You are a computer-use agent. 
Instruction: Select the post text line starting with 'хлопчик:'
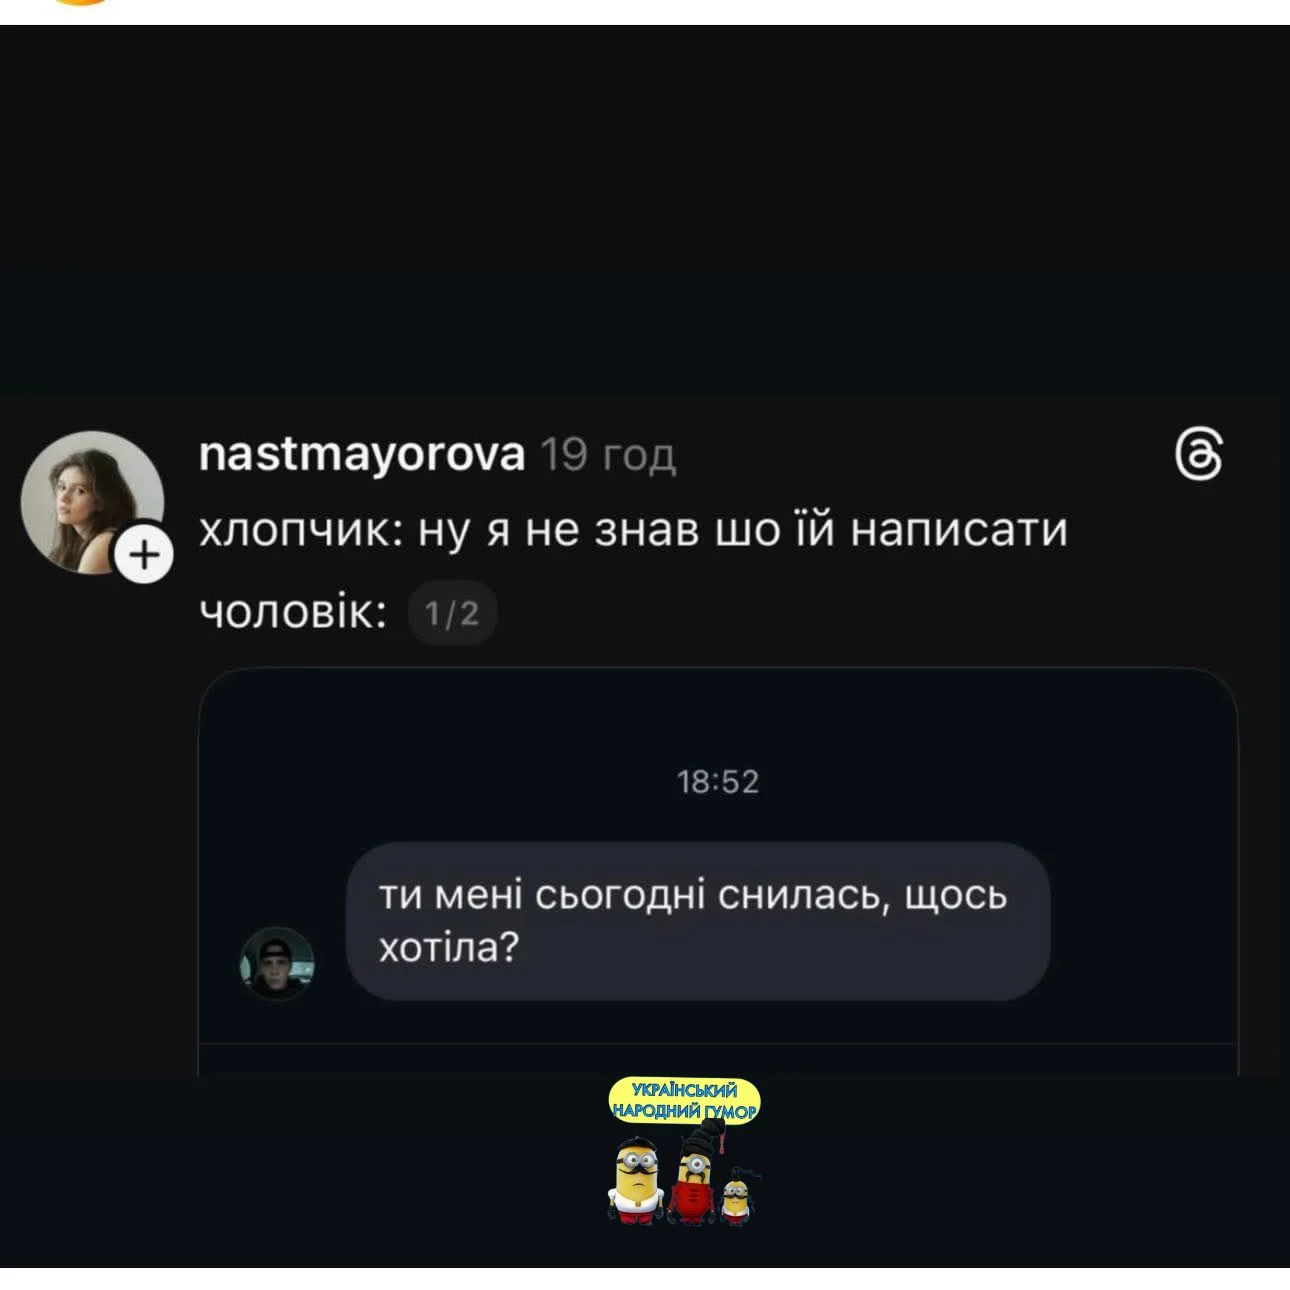tap(633, 530)
